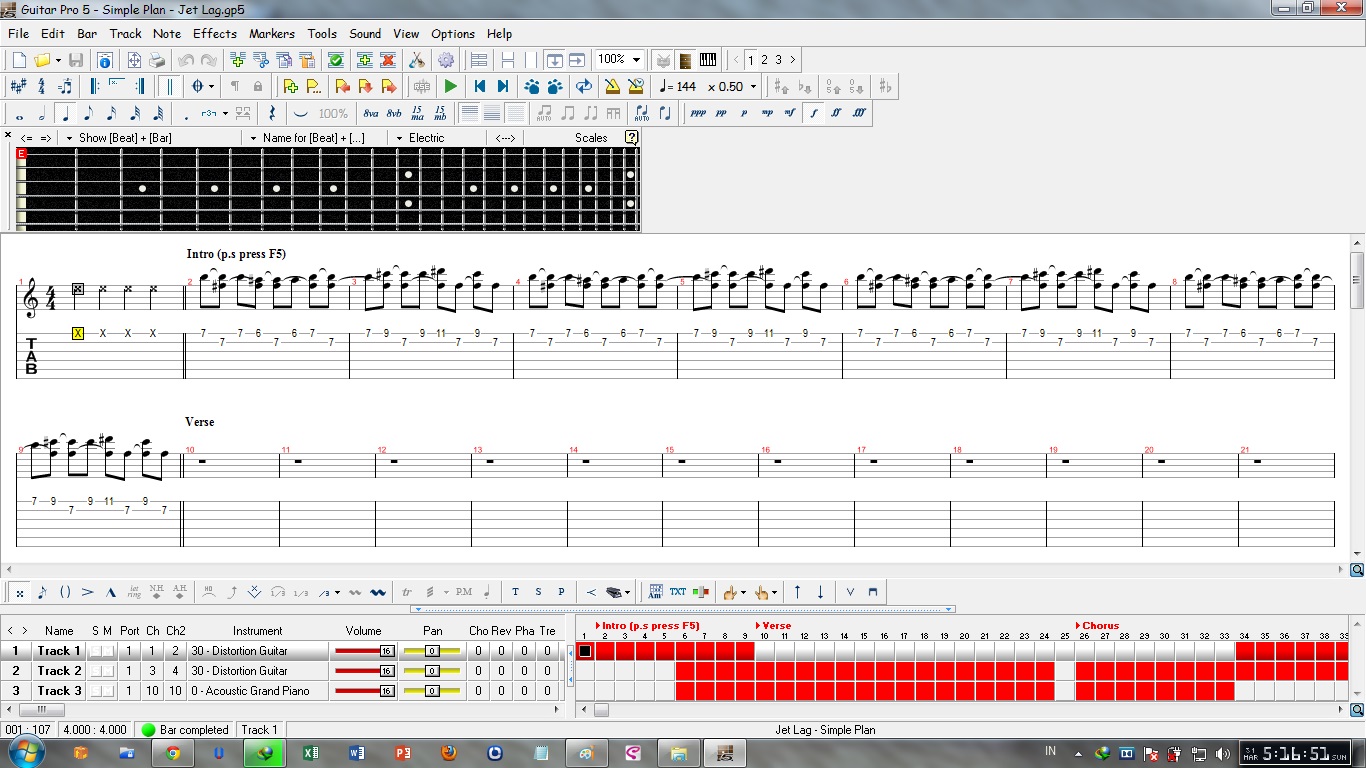Open the 100% zoom dropdown

point(635,59)
